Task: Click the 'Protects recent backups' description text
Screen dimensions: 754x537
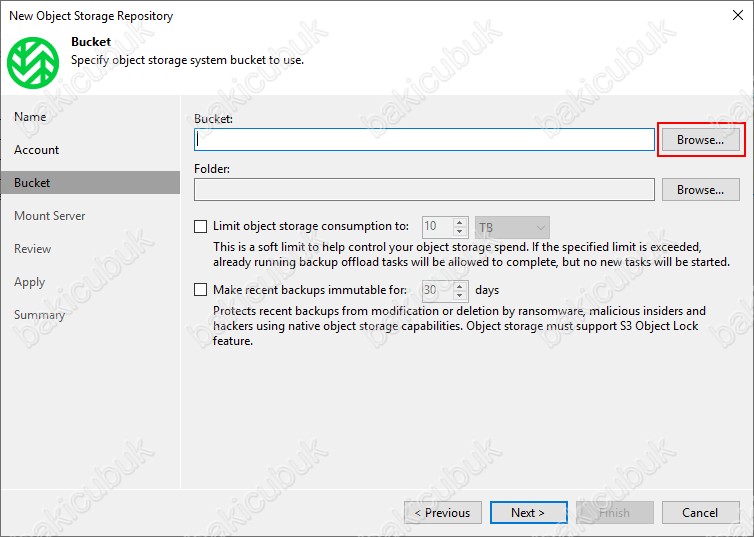Action: pyautogui.click(x=459, y=326)
